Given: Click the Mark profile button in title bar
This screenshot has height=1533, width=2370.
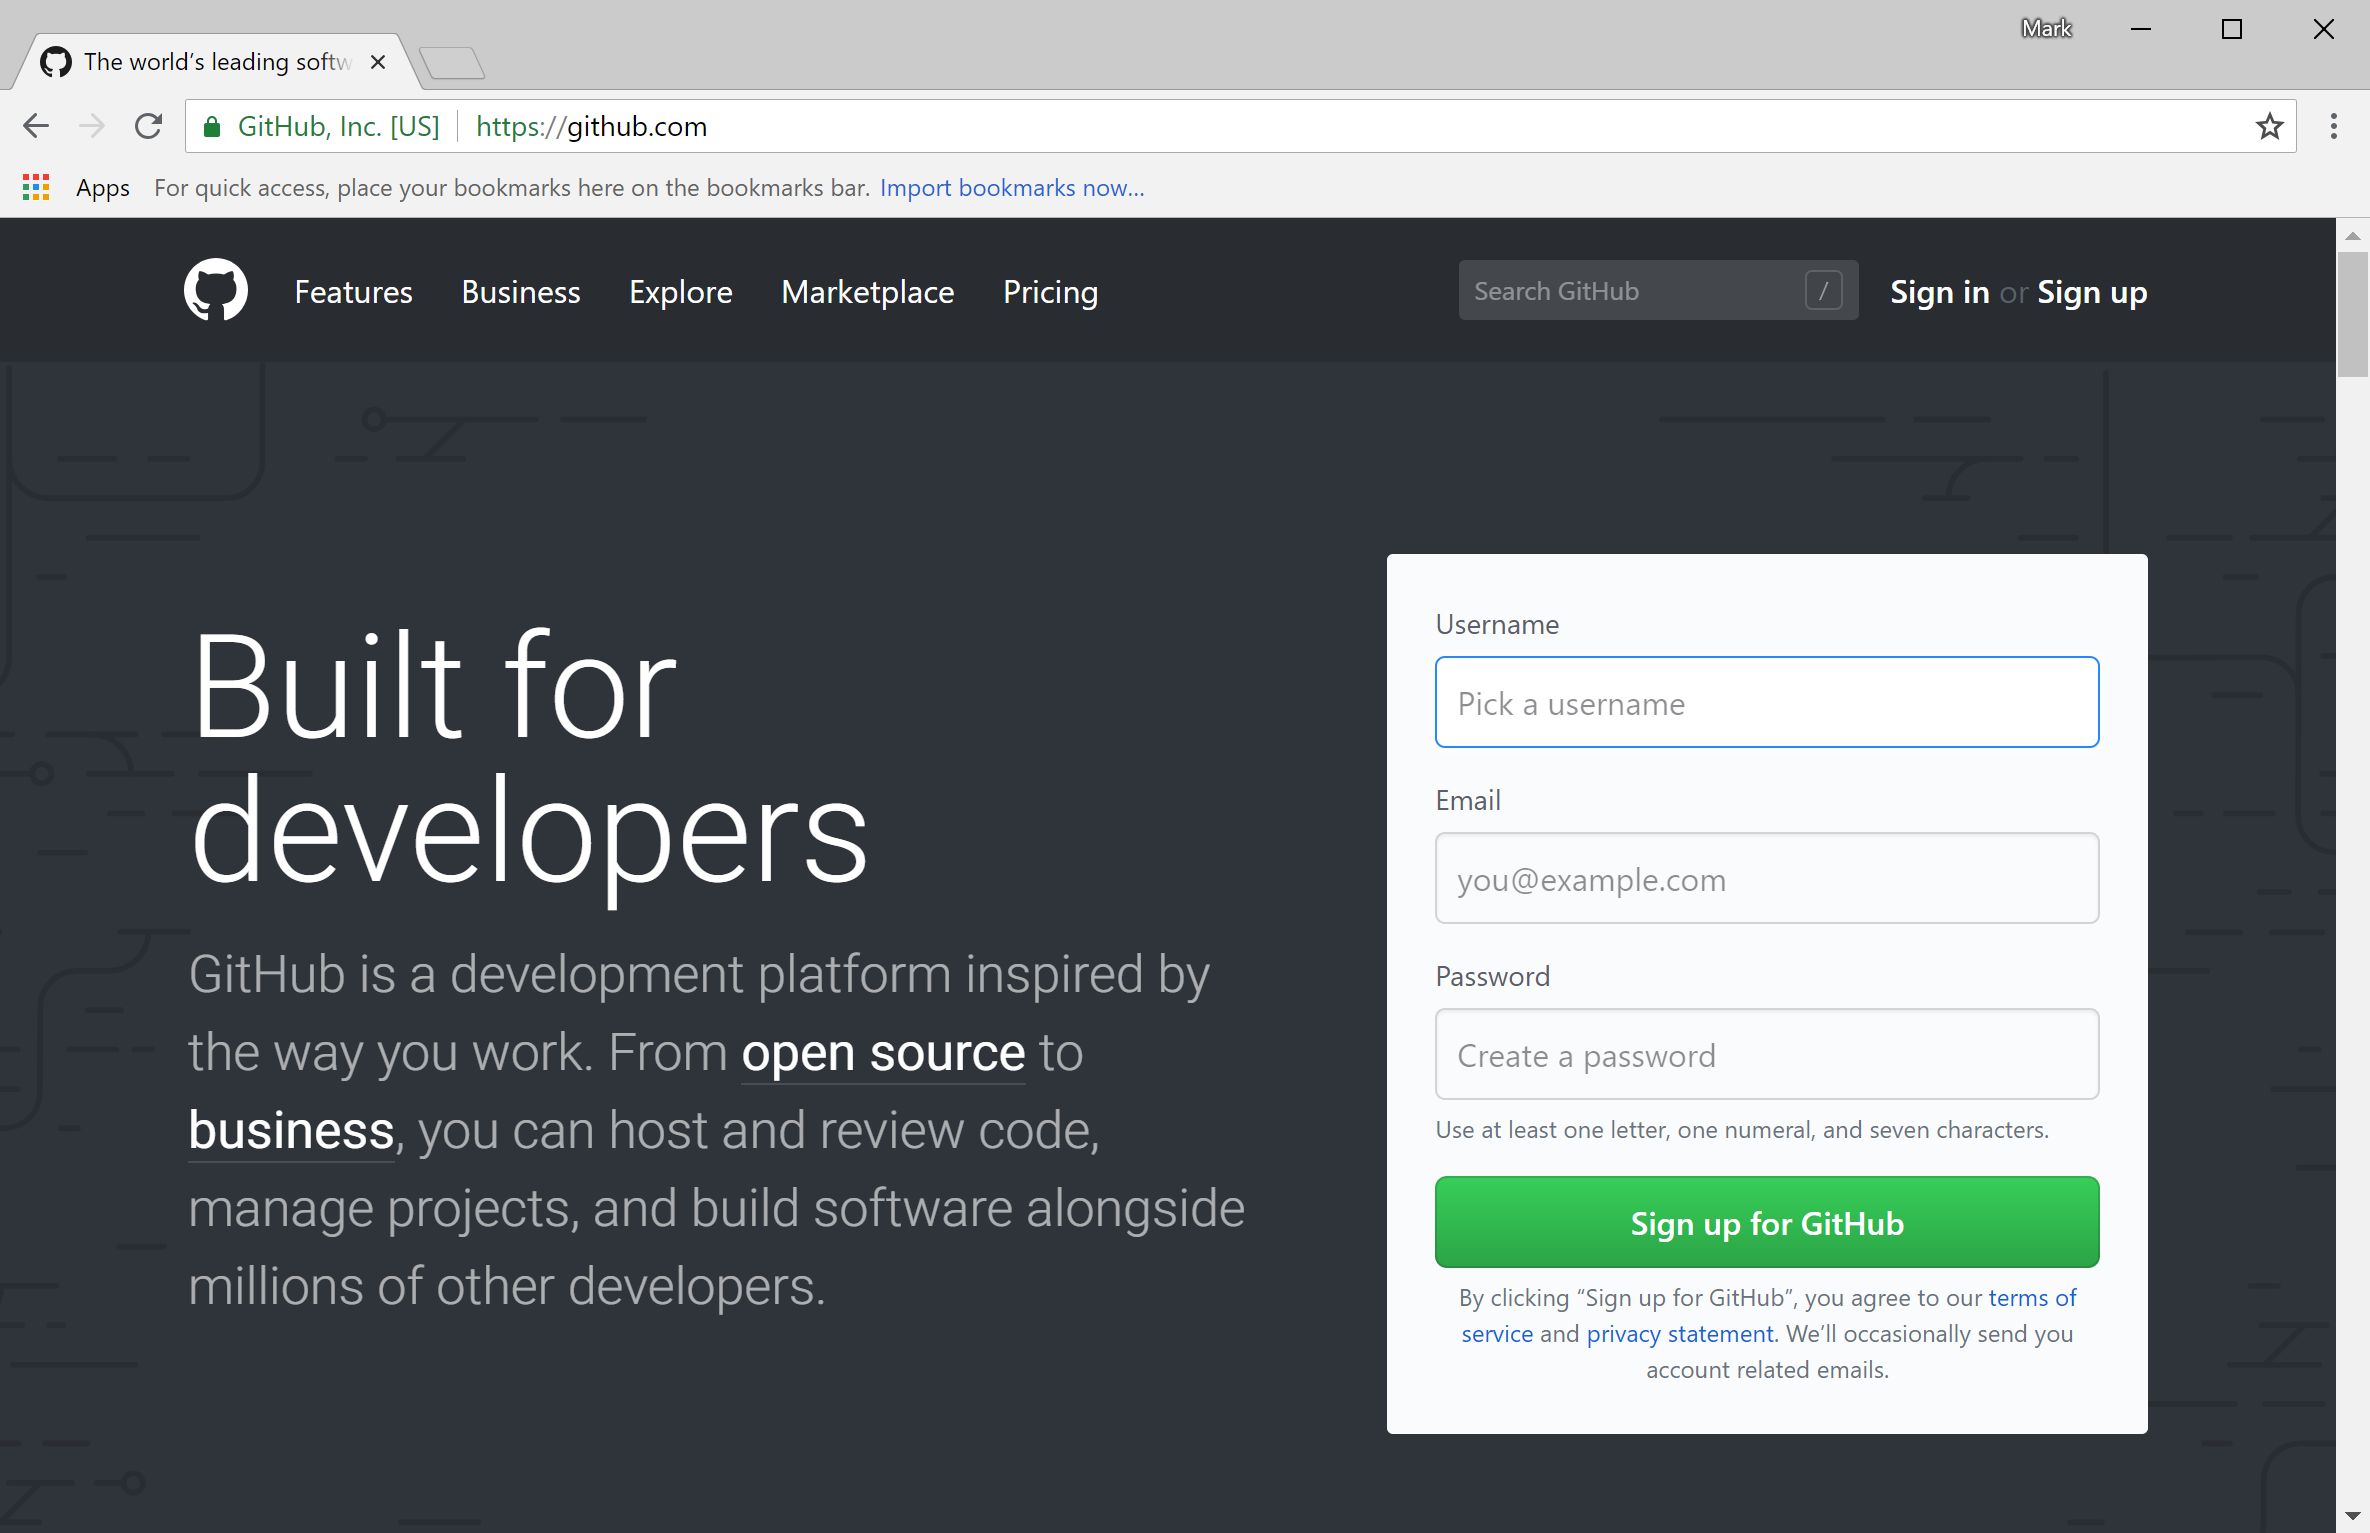Looking at the screenshot, I should pos(2046,28).
